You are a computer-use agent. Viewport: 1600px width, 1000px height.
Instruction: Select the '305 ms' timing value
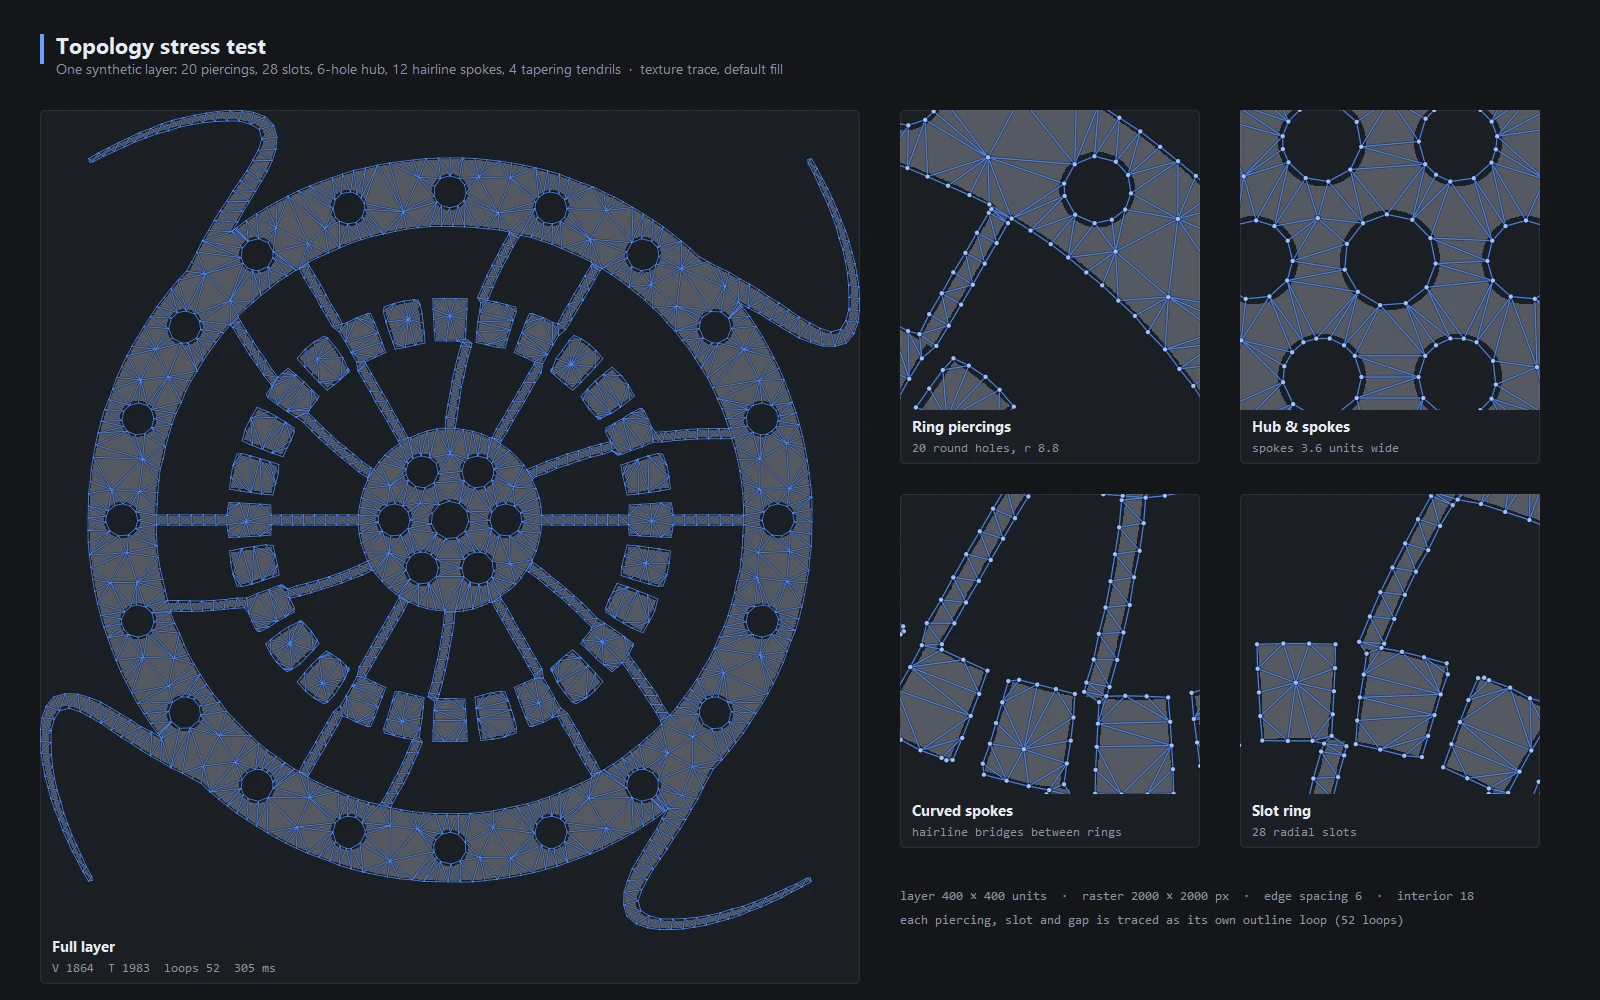(x=255, y=968)
